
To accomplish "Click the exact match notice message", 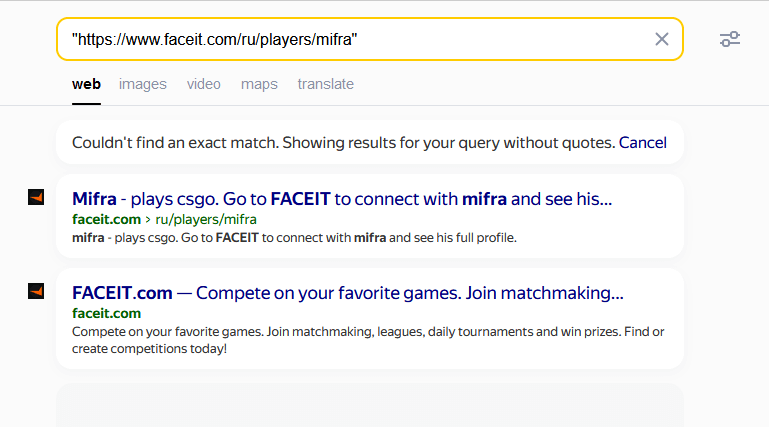I will [343, 143].
